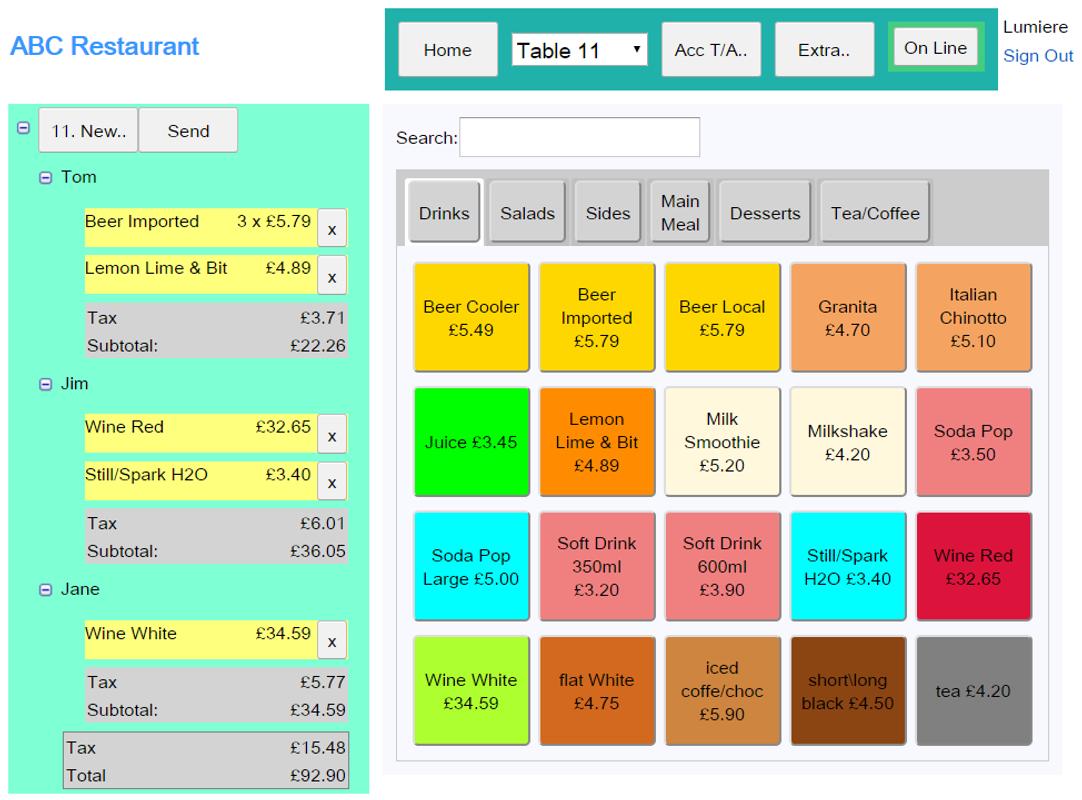Image resolution: width=1082 pixels, height=800 pixels.
Task: Click Jim's Subtotal £36.05 row
Action: (216, 551)
